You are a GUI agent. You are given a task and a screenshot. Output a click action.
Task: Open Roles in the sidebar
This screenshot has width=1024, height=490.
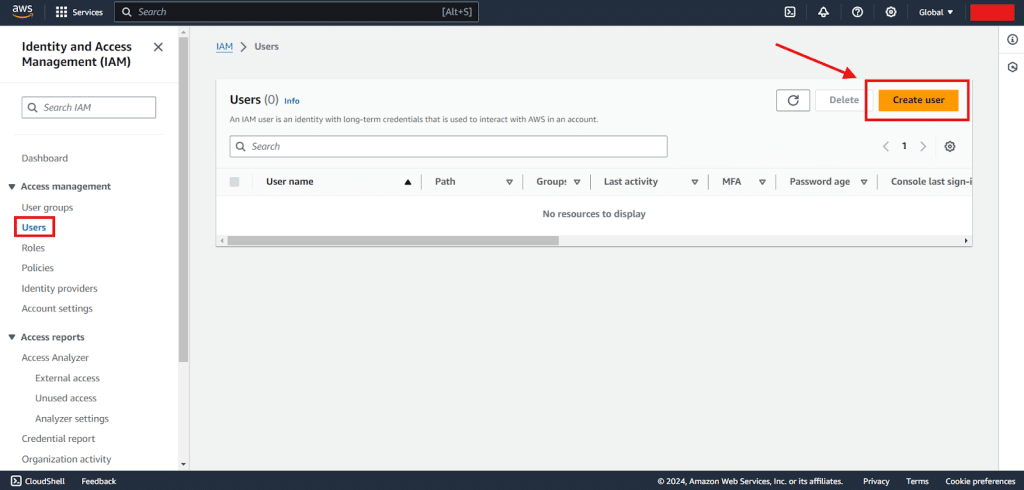point(33,248)
